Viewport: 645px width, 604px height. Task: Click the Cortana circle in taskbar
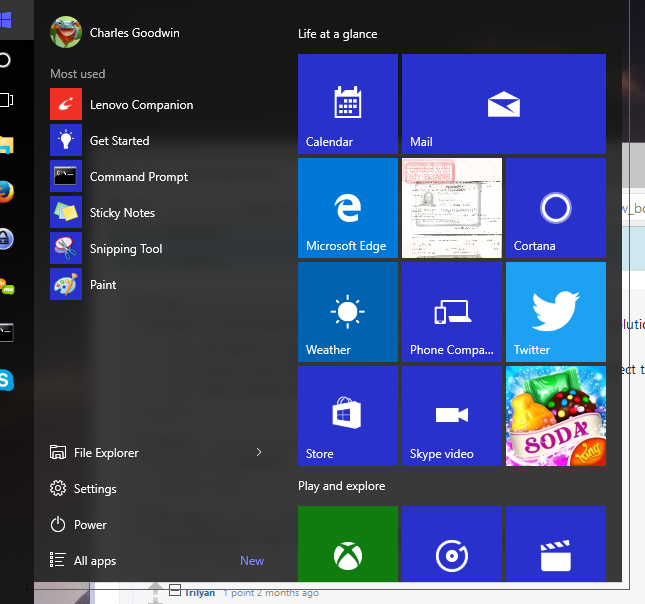(x=4, y=60)
